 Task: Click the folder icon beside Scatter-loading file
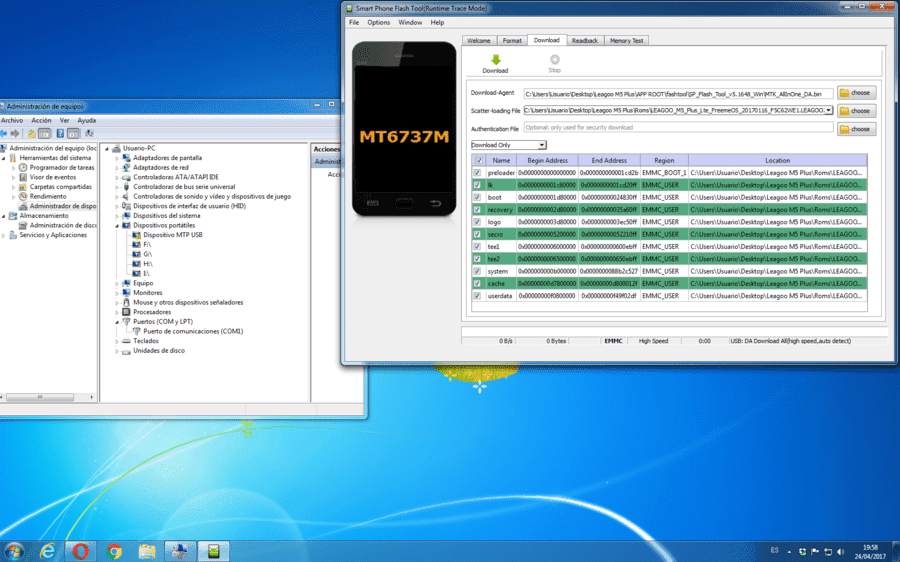click(844, 111)
